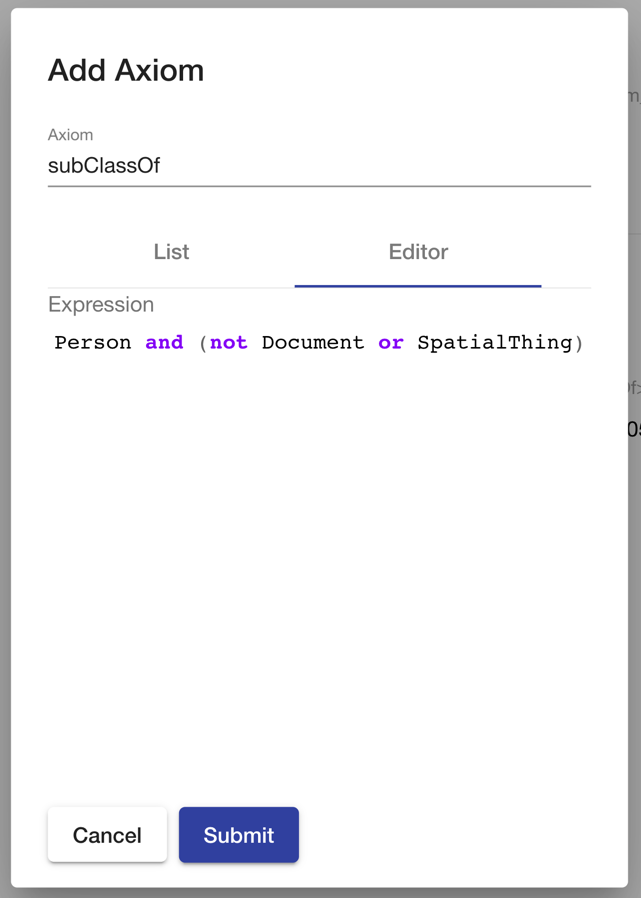Screen dimensions: 641x898
Task: Submit the subClassOf axiom
Action: (238, 835)
